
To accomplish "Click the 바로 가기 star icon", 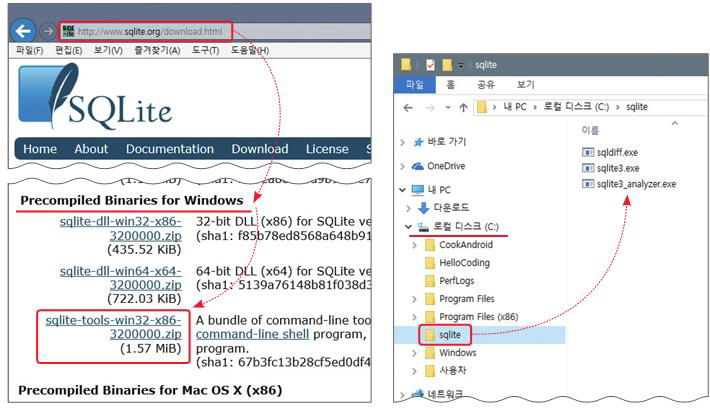I will click(x=418, y=142).
